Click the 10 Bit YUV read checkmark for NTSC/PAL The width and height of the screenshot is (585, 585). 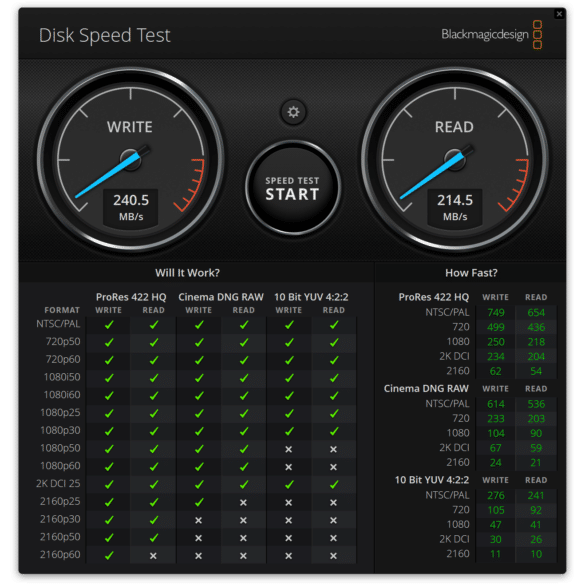point(334,325)
